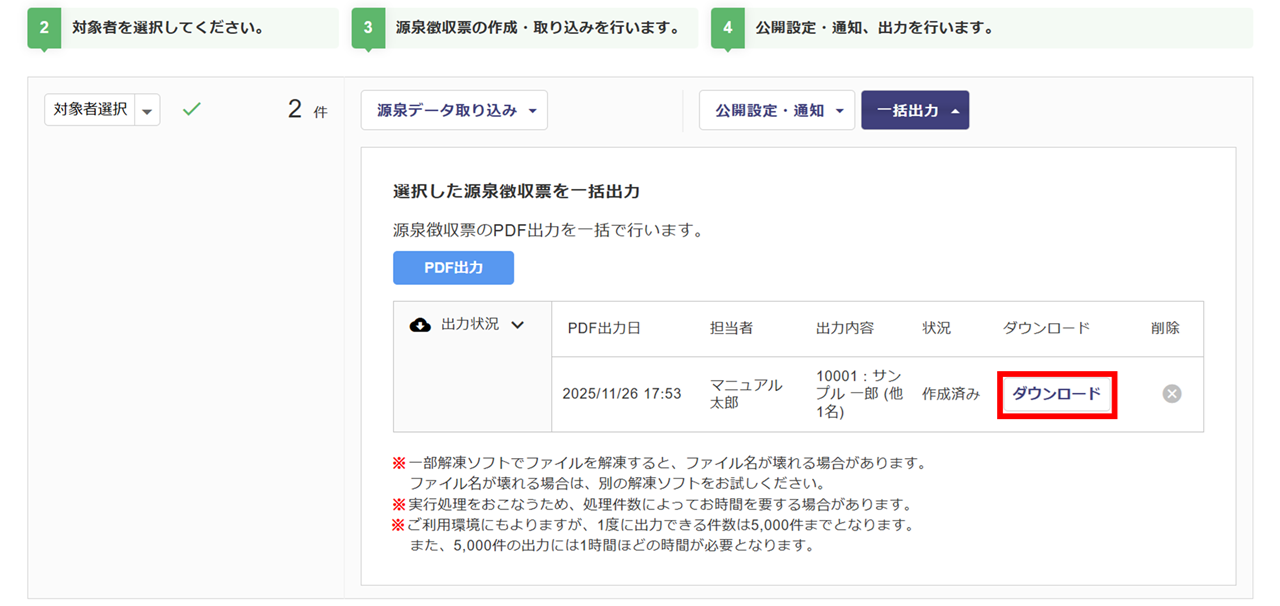Click the green checkmark next to 対象者選択
1280x606 pixels.
[x=192, y=110]
